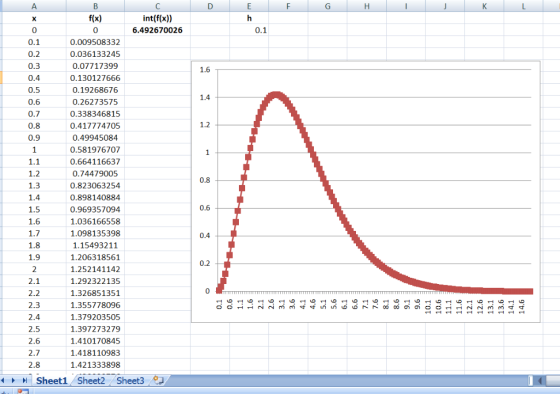The width and height of the screenshot is (560, 394).
Task: Select cell with value 0.898140884
Action: point(95,198)
